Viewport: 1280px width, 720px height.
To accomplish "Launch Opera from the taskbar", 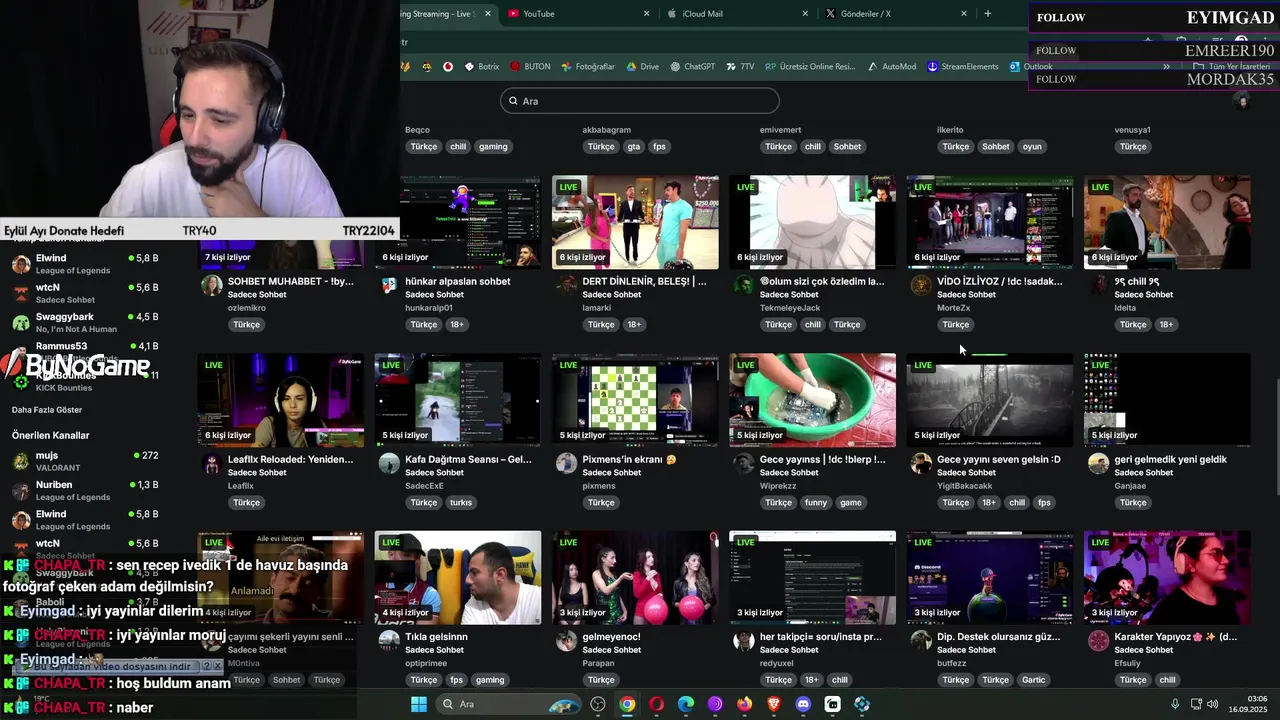I will pos(656,704).
